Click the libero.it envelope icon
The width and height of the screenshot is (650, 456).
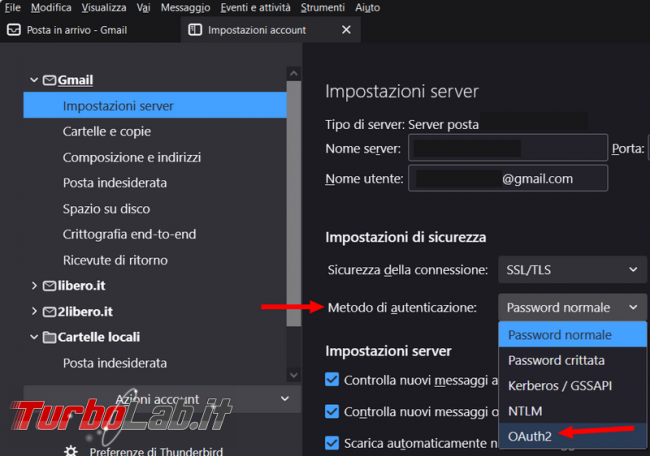pyautogui.click(x=49, y=286)
